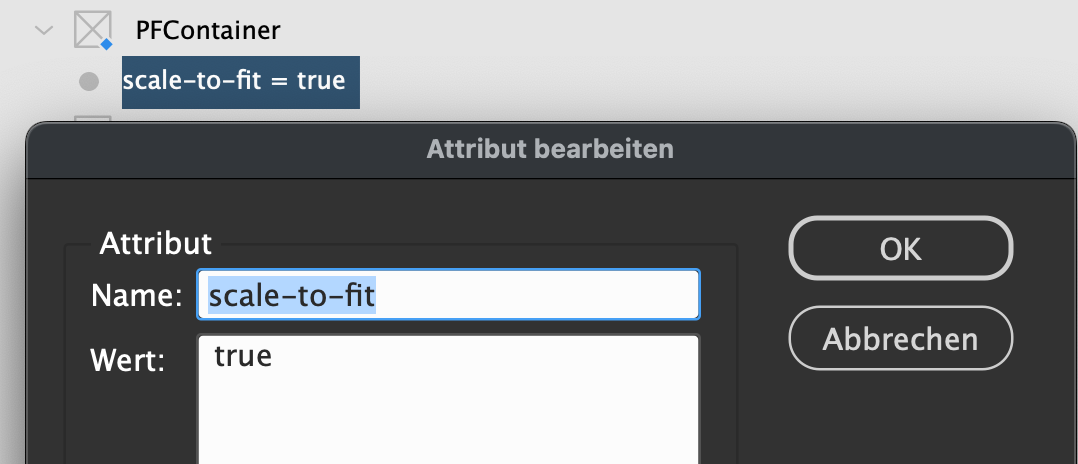Viewport: 1078px width, 464px height.
Task: Select the PFContainer element name
Action: click(207, 31)
